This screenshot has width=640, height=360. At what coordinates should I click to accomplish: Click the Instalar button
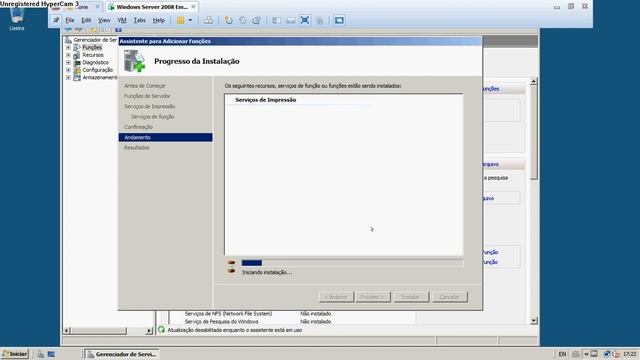click(x=411, y=297)
